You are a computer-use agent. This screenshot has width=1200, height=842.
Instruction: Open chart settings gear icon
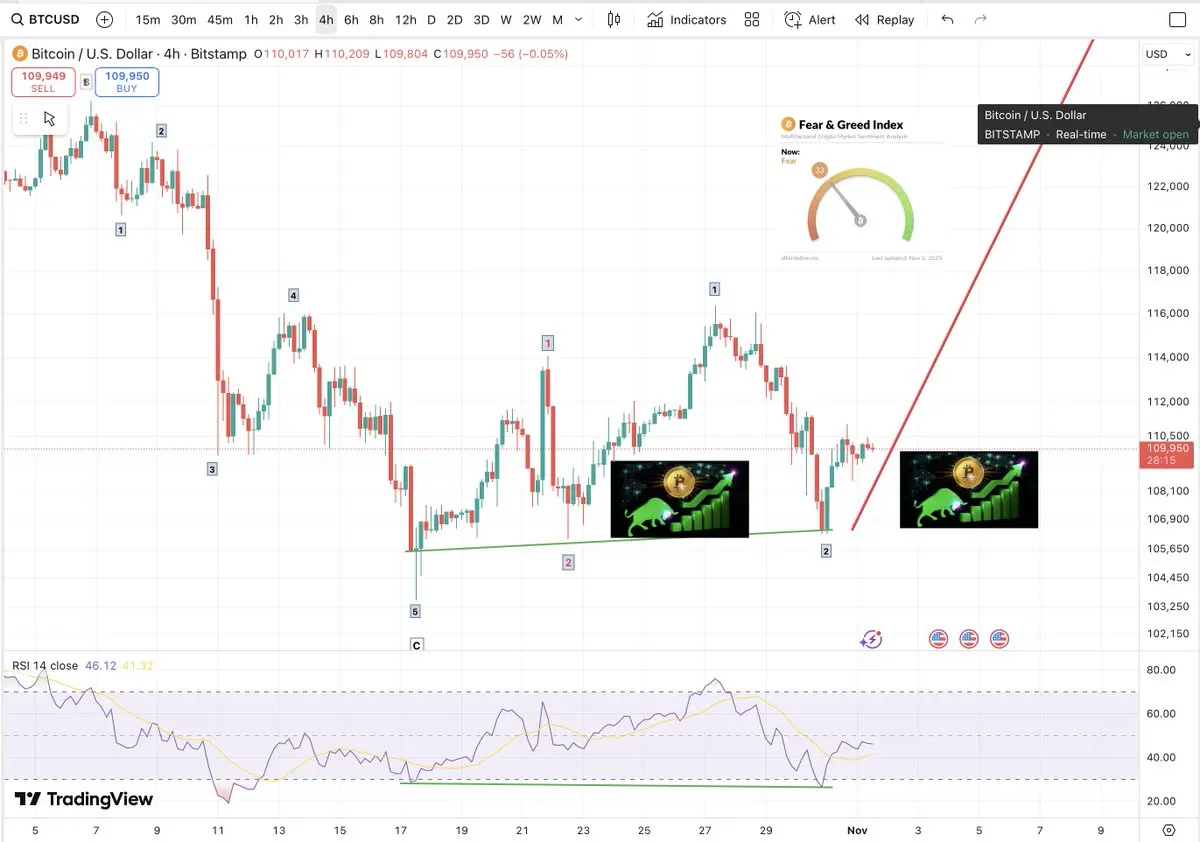(1169, 830)
